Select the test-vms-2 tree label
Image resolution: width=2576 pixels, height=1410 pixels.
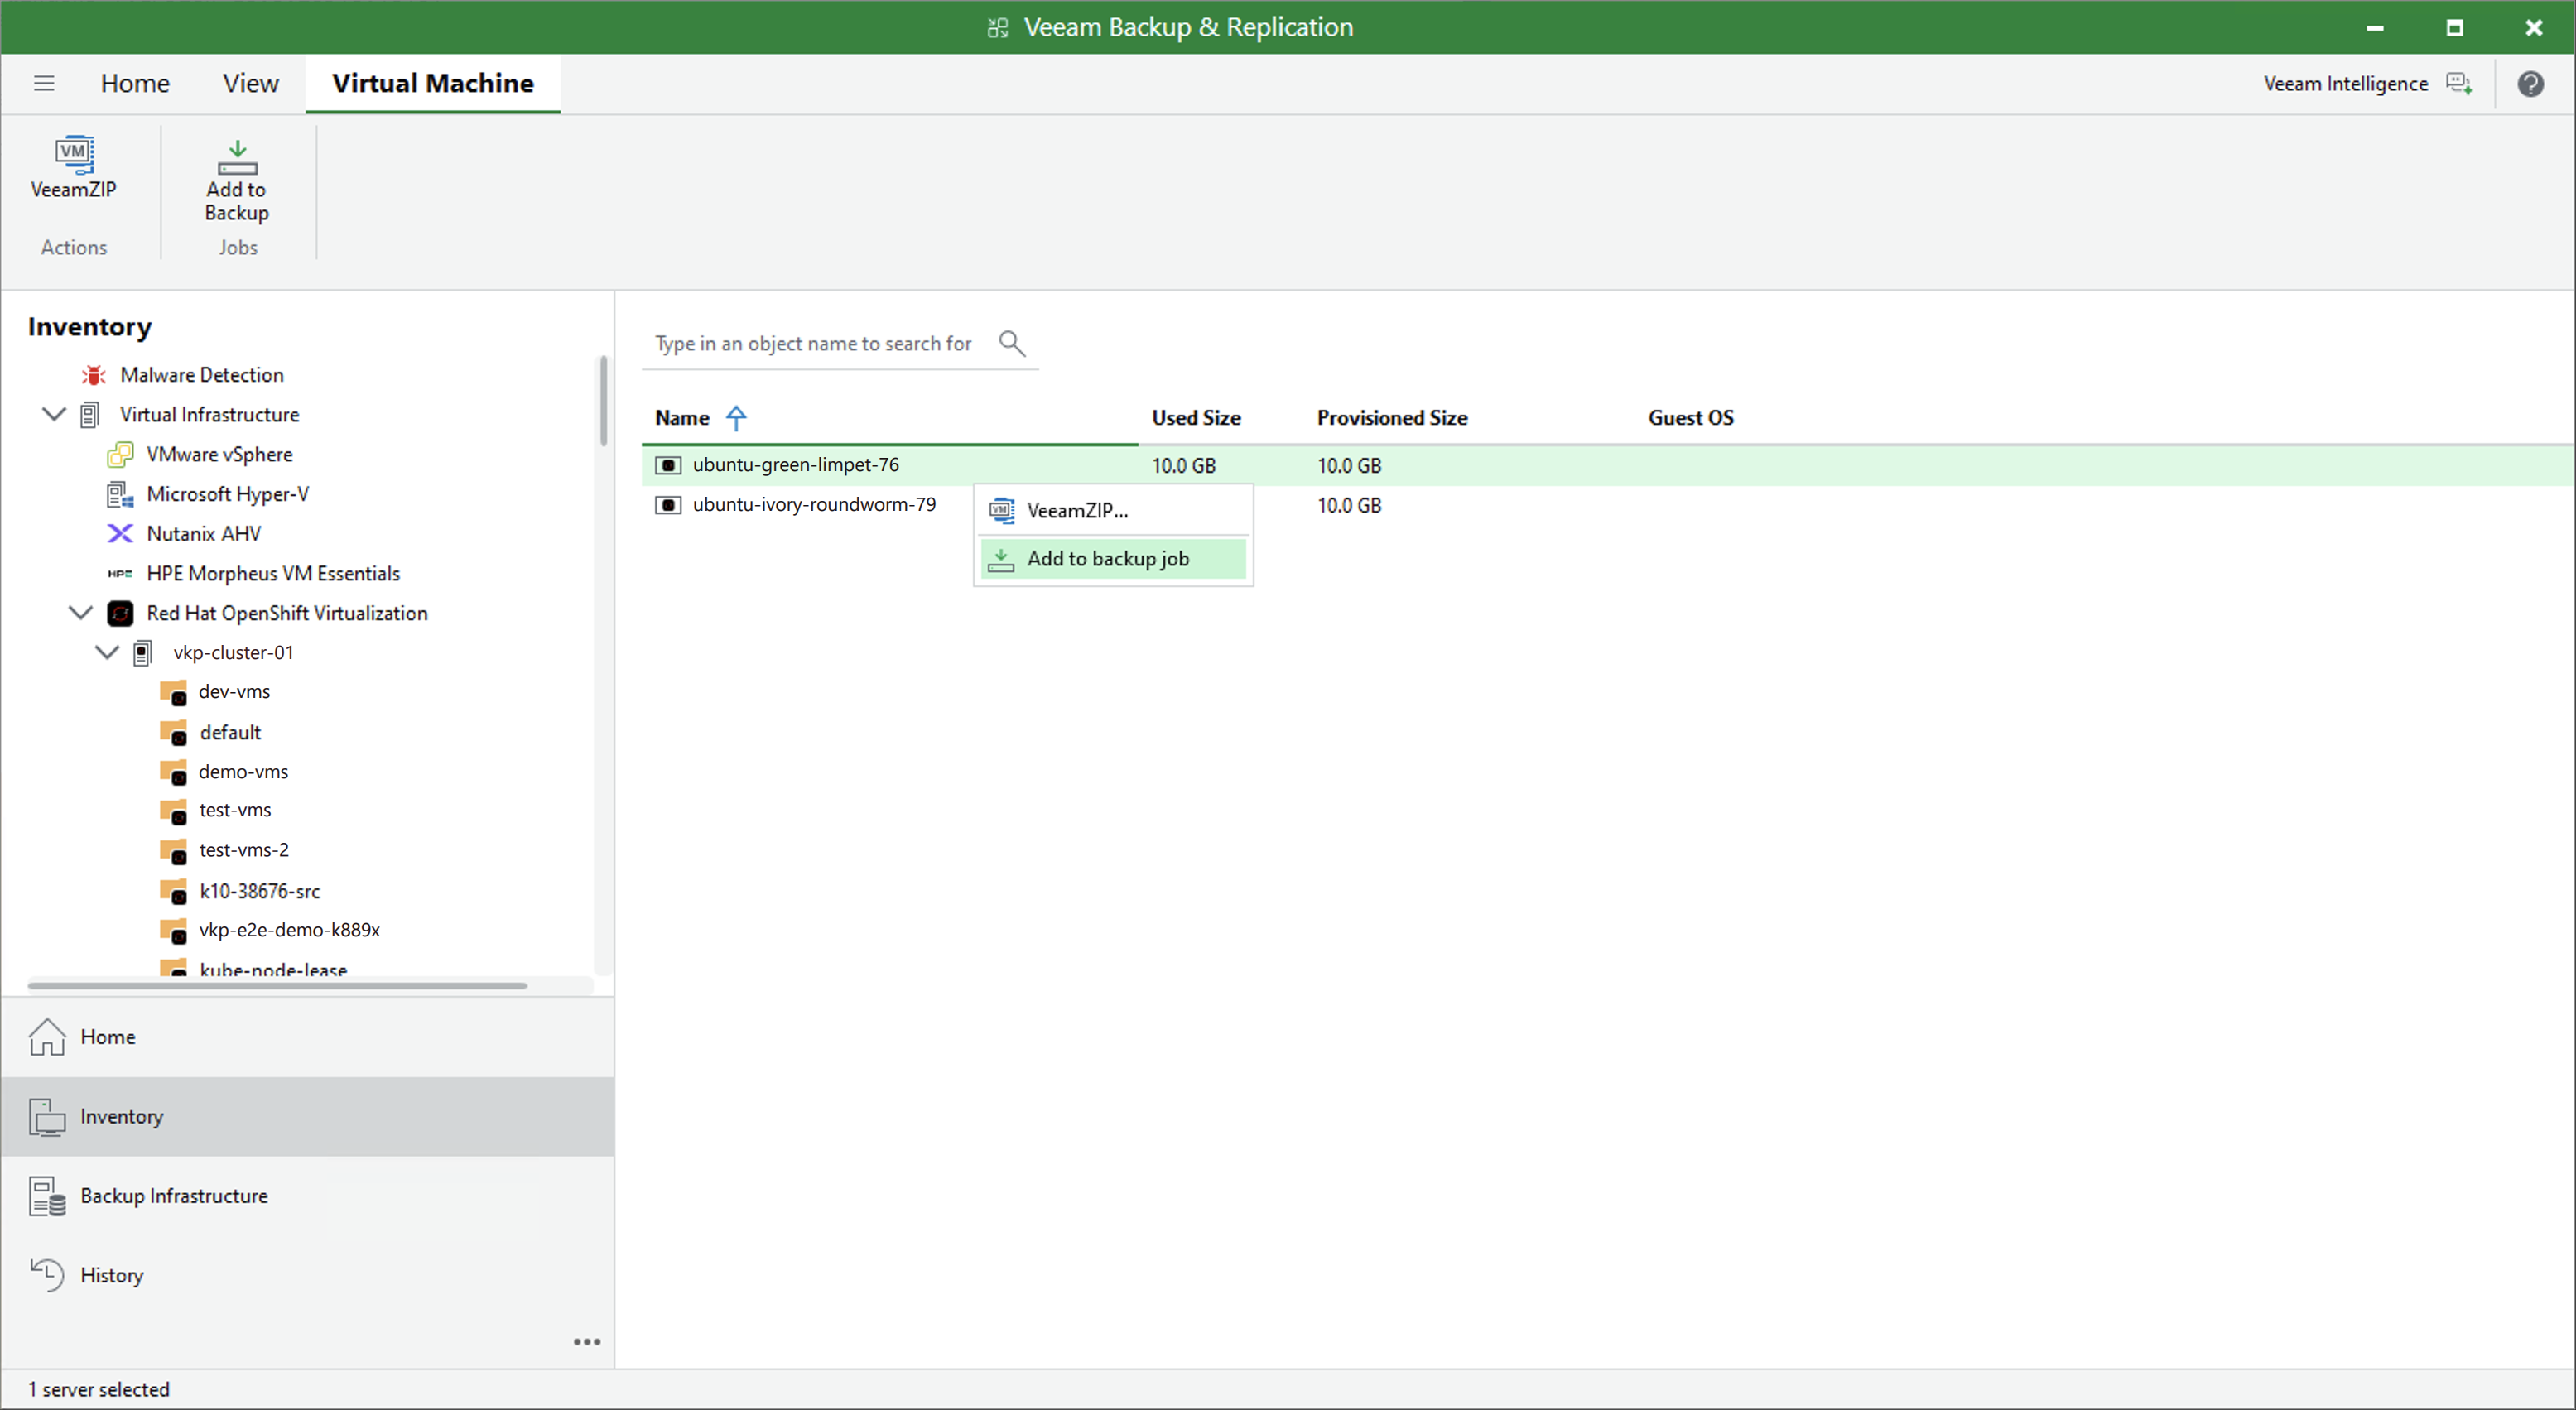click(244, 850)
